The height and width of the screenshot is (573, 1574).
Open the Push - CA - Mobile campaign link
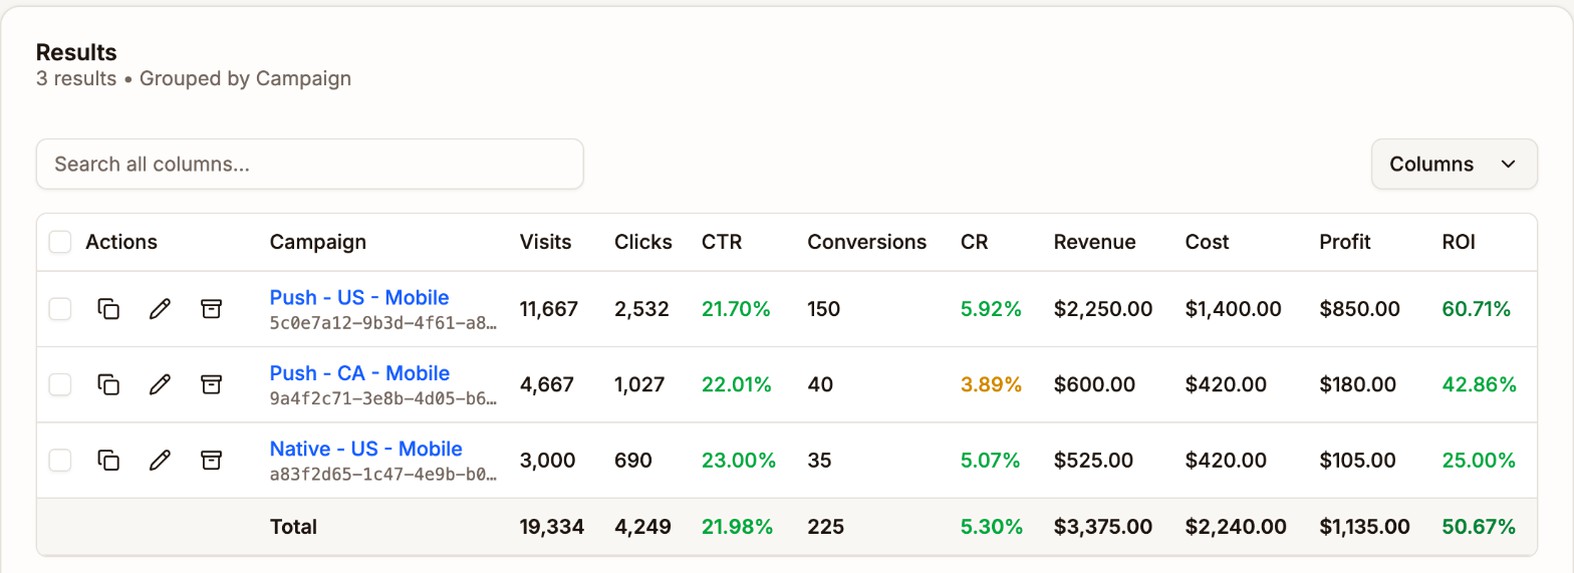pos(359,373)
